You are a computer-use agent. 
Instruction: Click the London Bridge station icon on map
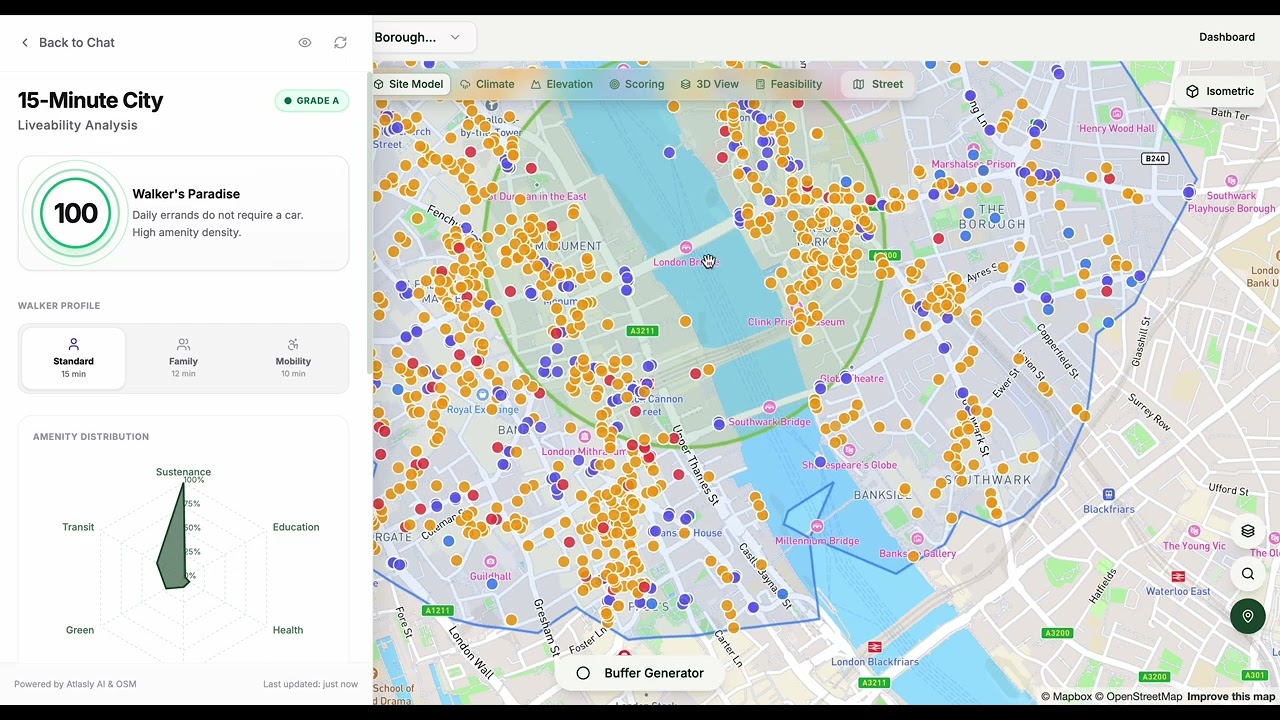point(686,247)
